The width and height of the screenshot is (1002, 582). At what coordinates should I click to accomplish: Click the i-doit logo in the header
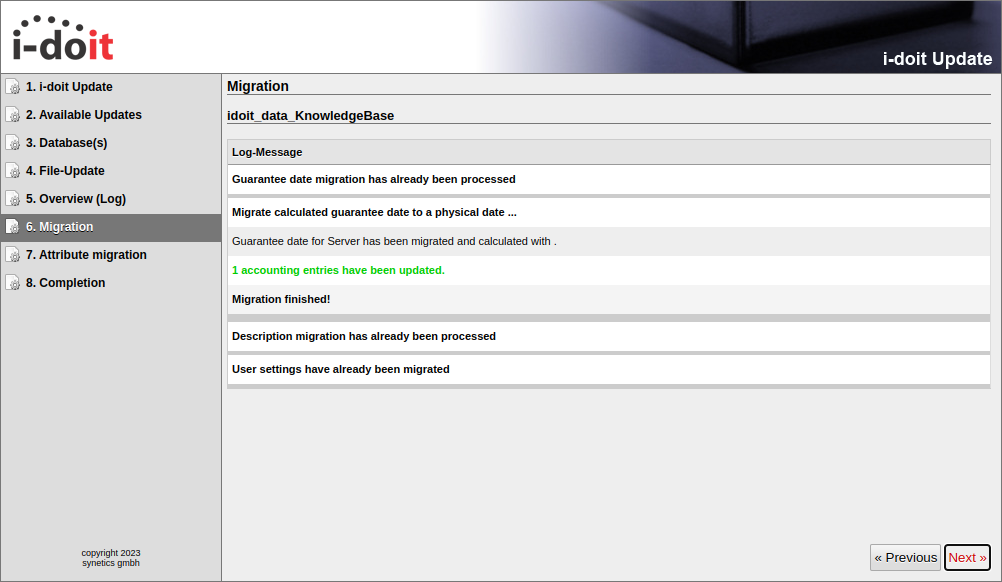pyautogui.click(x=63, y=38)
